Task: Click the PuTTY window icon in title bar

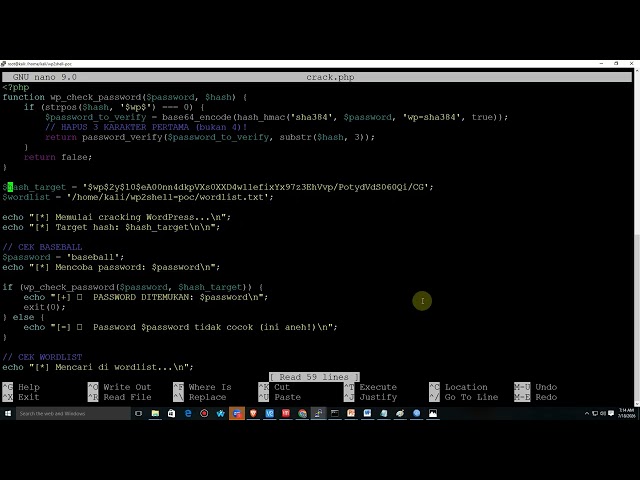Action: point(4,64)
